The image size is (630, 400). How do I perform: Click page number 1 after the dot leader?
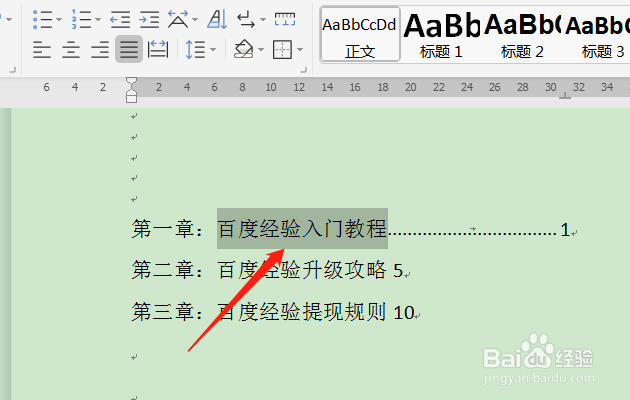pos(565,230)
